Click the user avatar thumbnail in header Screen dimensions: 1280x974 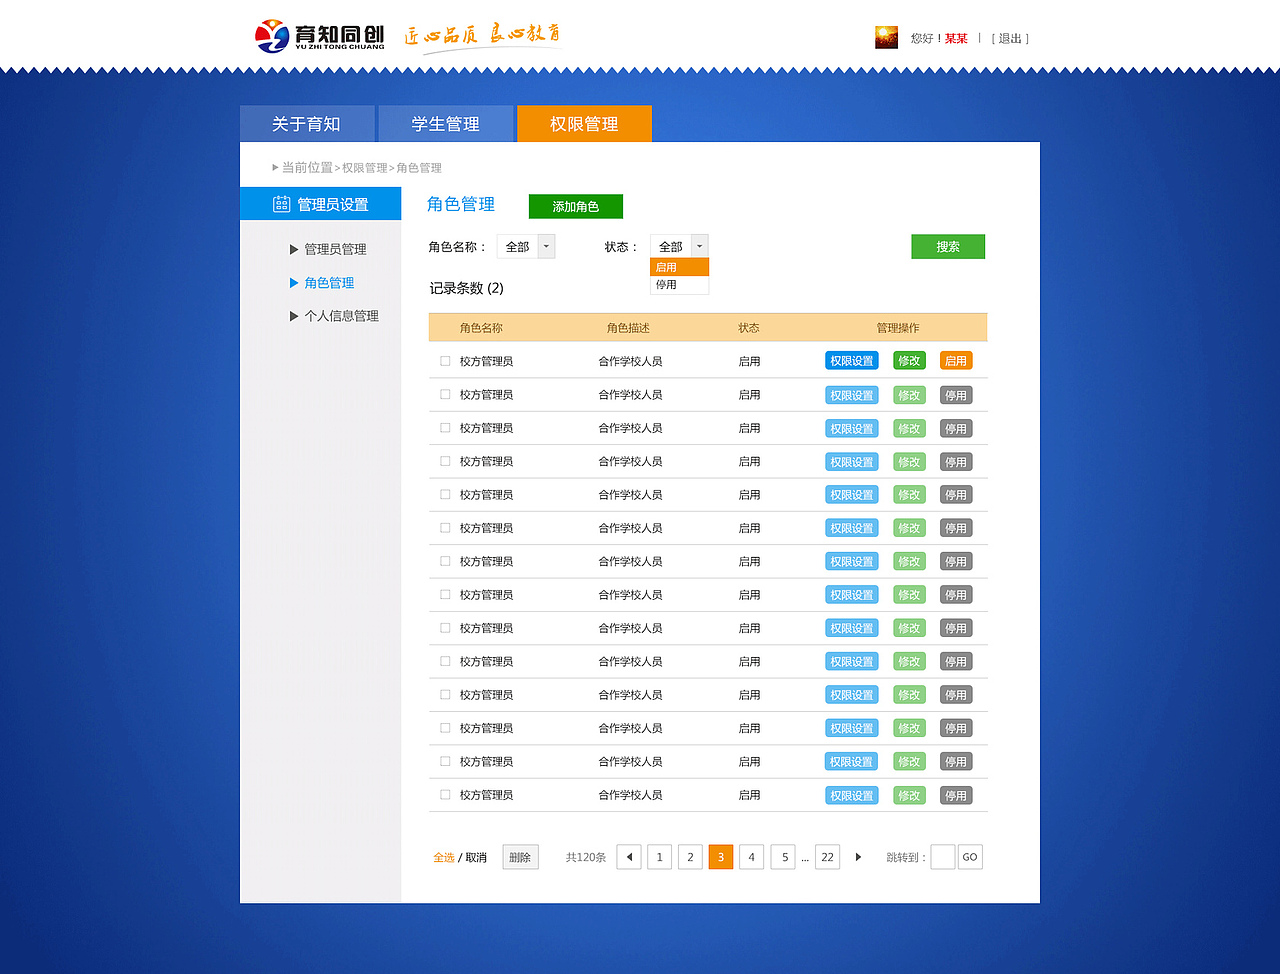point(885,36)
